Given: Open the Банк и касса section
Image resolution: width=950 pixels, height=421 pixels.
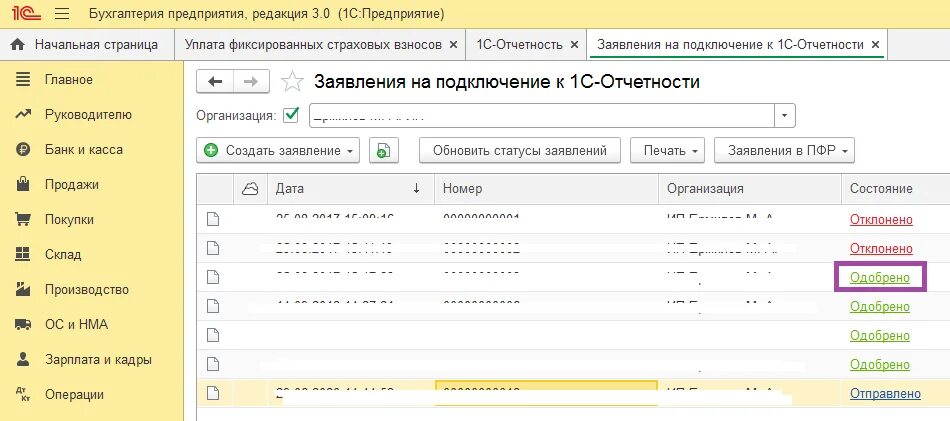Looking at the screenshot, I should coord(84,149).
